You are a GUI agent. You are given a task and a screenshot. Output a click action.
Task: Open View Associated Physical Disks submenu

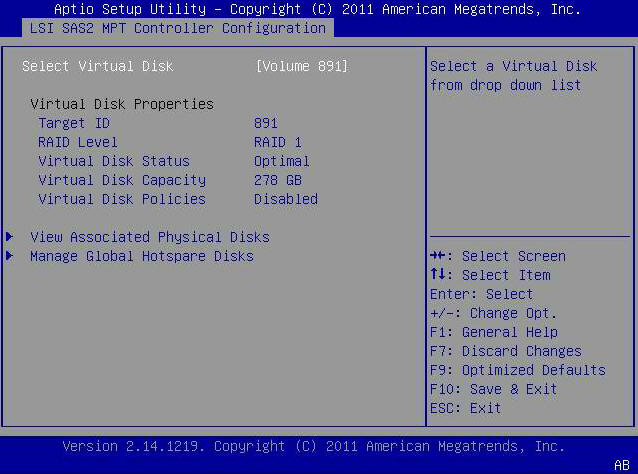(x=150, y=237)
